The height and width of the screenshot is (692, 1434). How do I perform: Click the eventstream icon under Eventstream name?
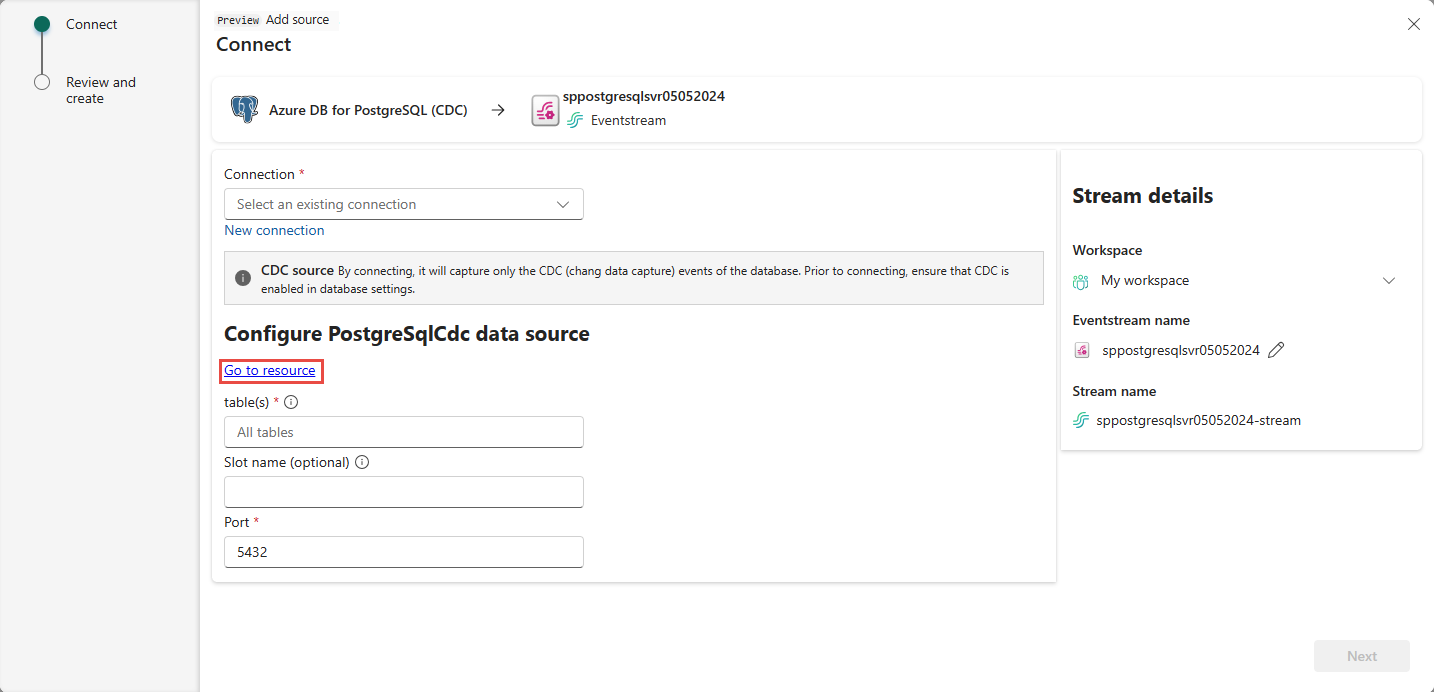[x=1082, y=350]
